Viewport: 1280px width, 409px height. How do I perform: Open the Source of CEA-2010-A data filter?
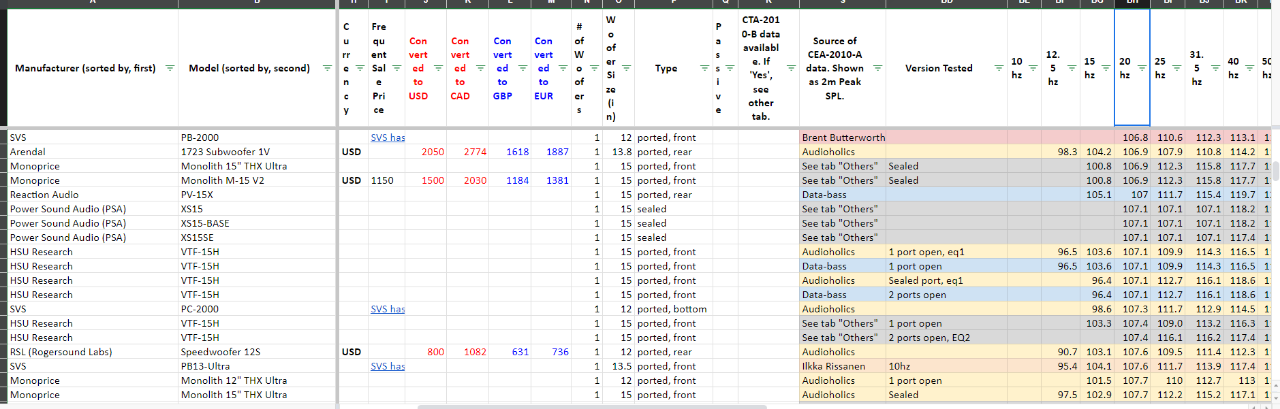click(x=878, y=68)
